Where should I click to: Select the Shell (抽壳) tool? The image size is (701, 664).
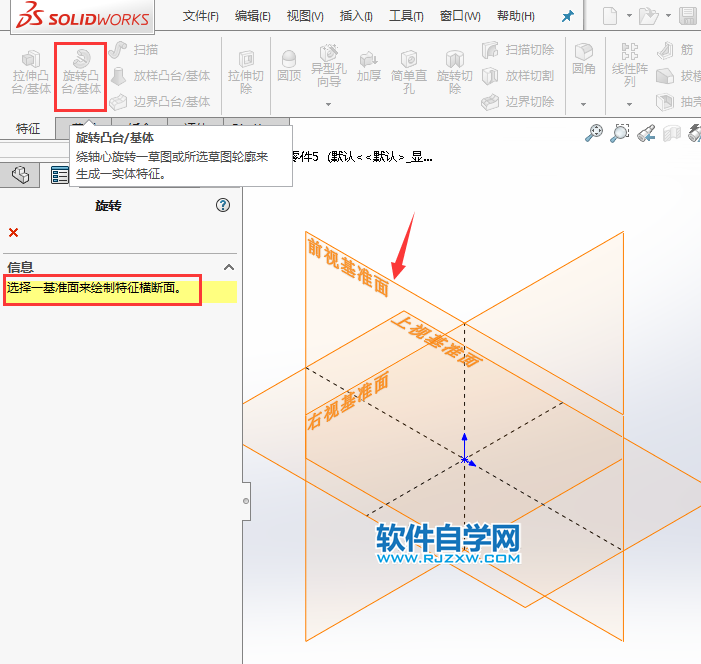(x=678, y=102)
